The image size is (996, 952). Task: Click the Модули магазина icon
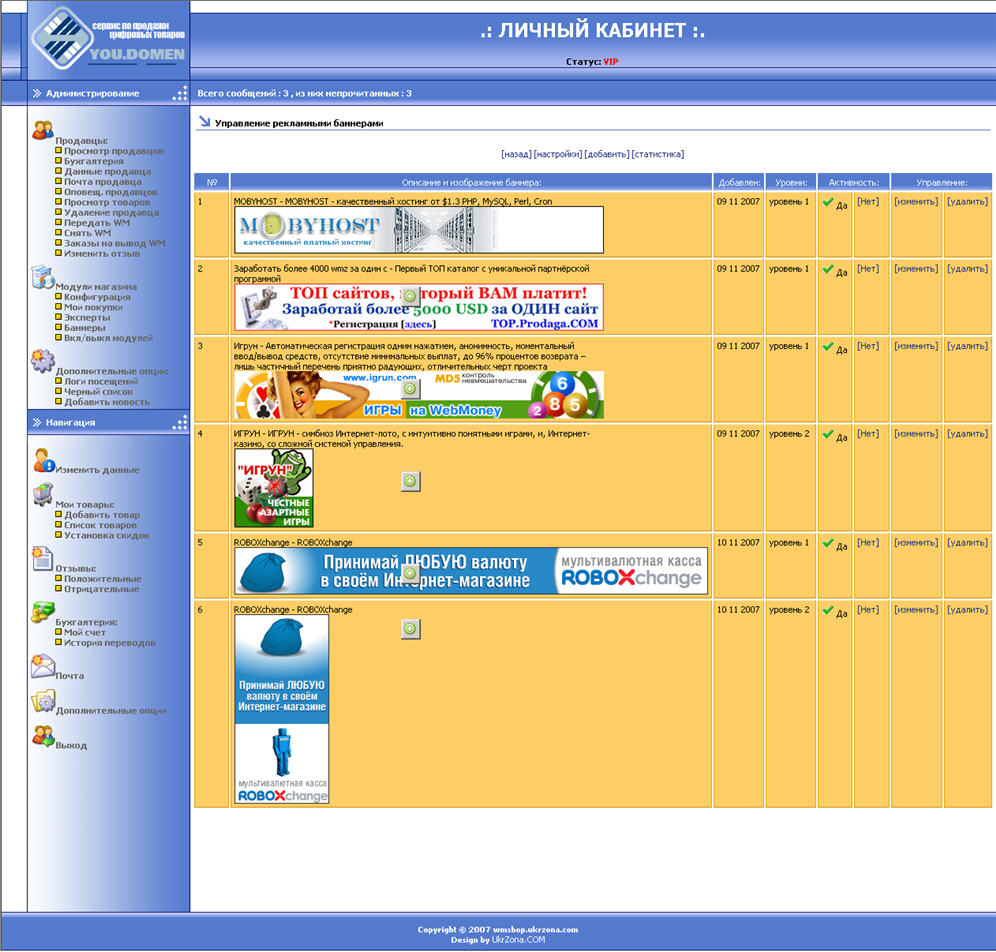43,277
